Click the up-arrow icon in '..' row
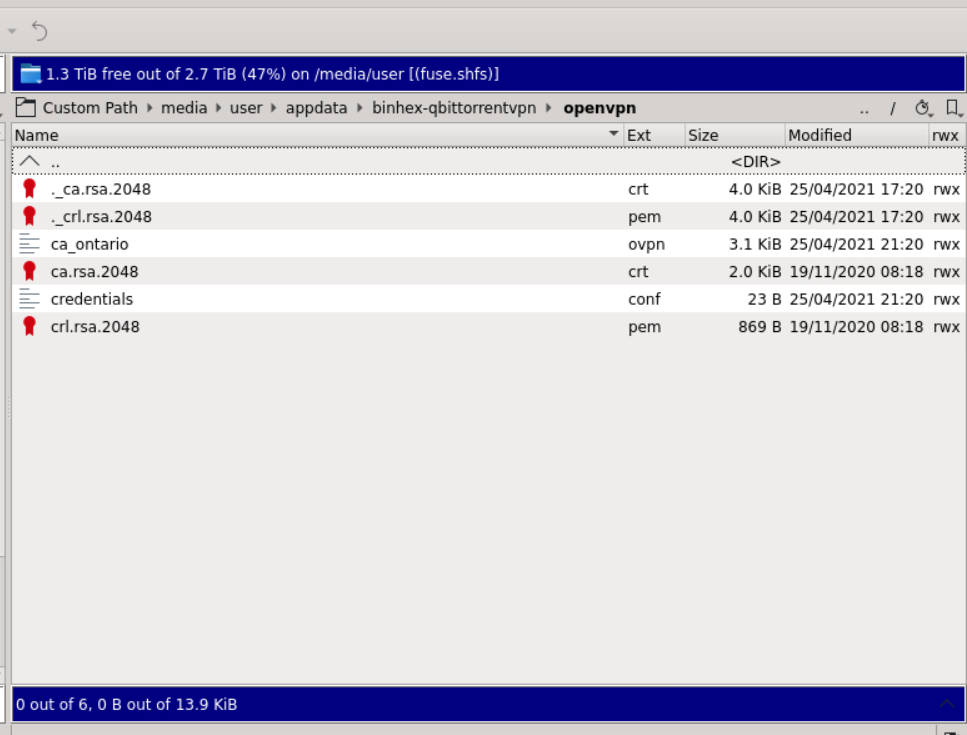The width and height of the screenshot is (967, 735). (30, 162)
